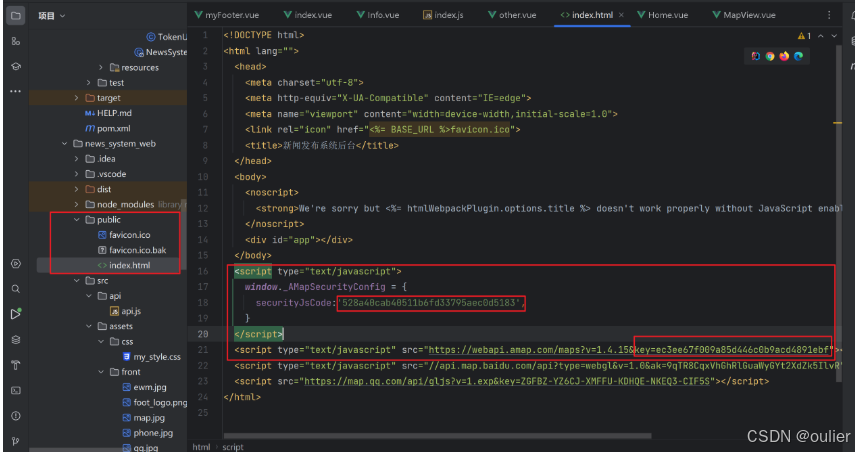Select phone.jpg in project tree

pos(147,433)
